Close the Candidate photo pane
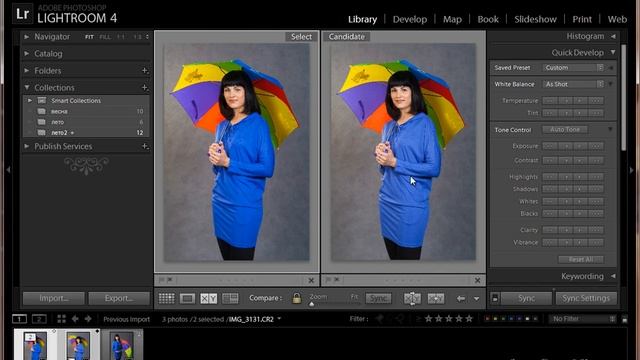Screen dimensions: 640x360 tap(478, 280)
